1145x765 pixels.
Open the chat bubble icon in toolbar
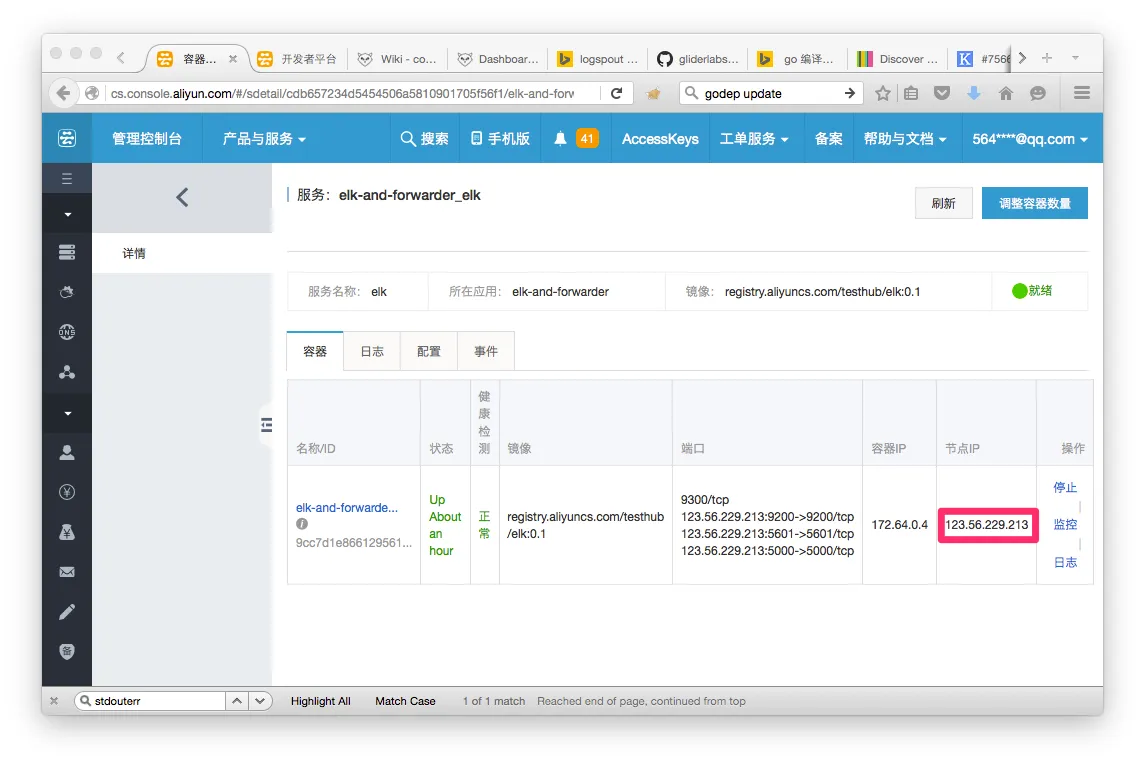[1038, 93]
